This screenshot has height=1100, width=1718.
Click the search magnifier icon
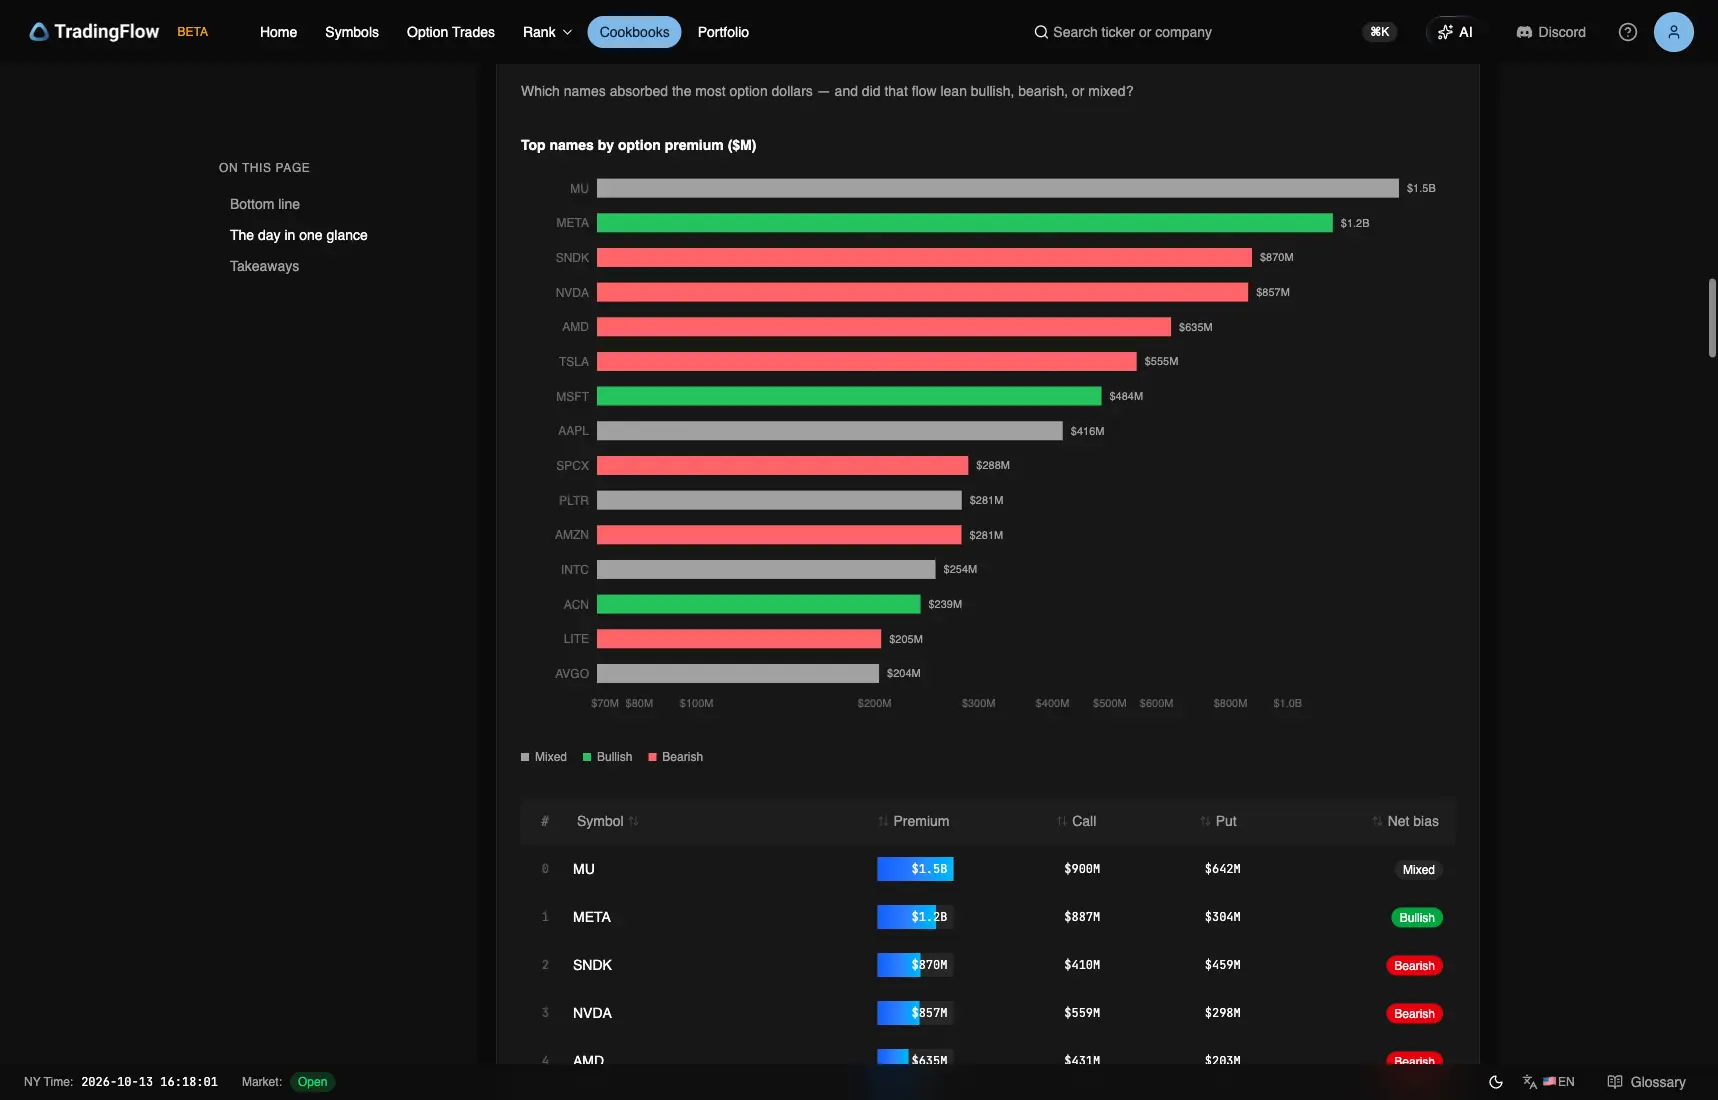click(1041, 32)
